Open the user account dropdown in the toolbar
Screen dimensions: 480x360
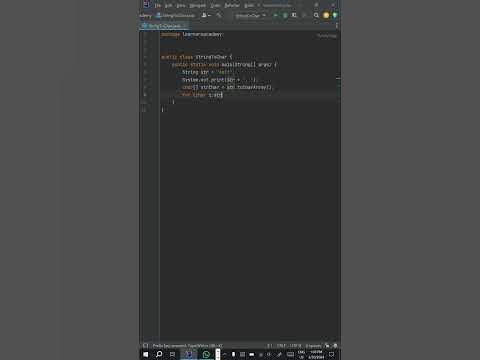(206, 15)
